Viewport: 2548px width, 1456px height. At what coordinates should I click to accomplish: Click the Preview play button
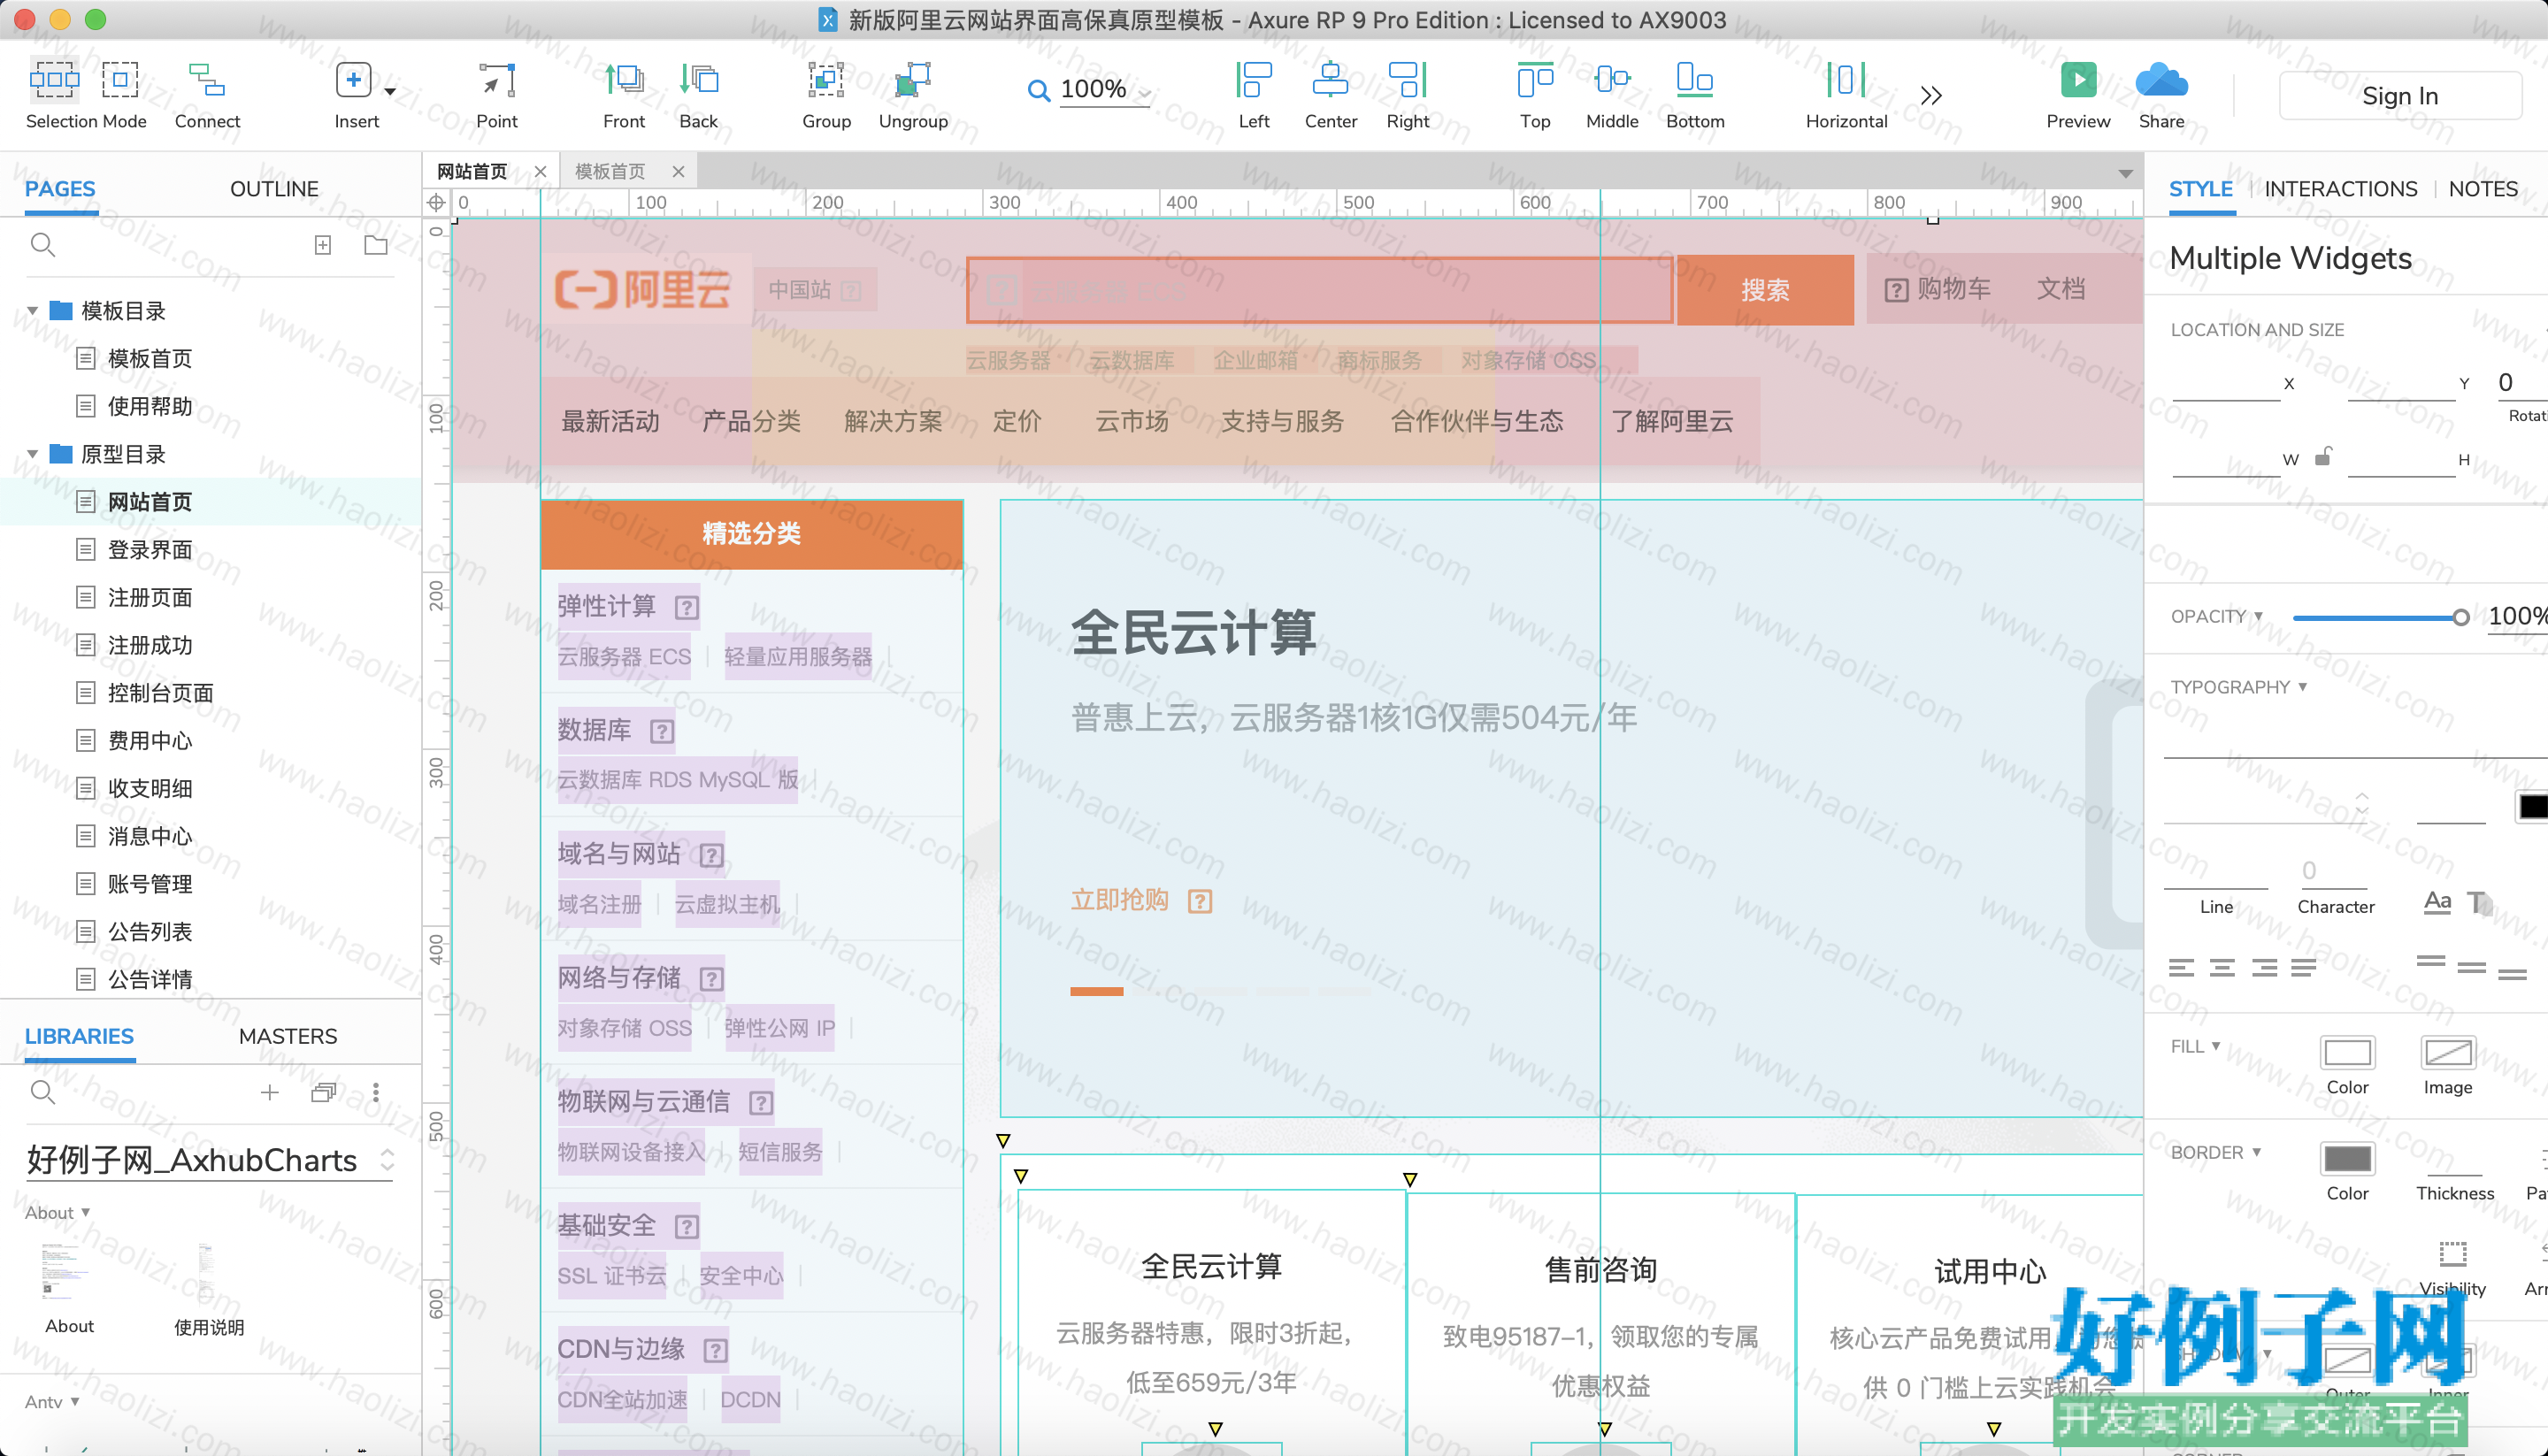pos(2078,80)
